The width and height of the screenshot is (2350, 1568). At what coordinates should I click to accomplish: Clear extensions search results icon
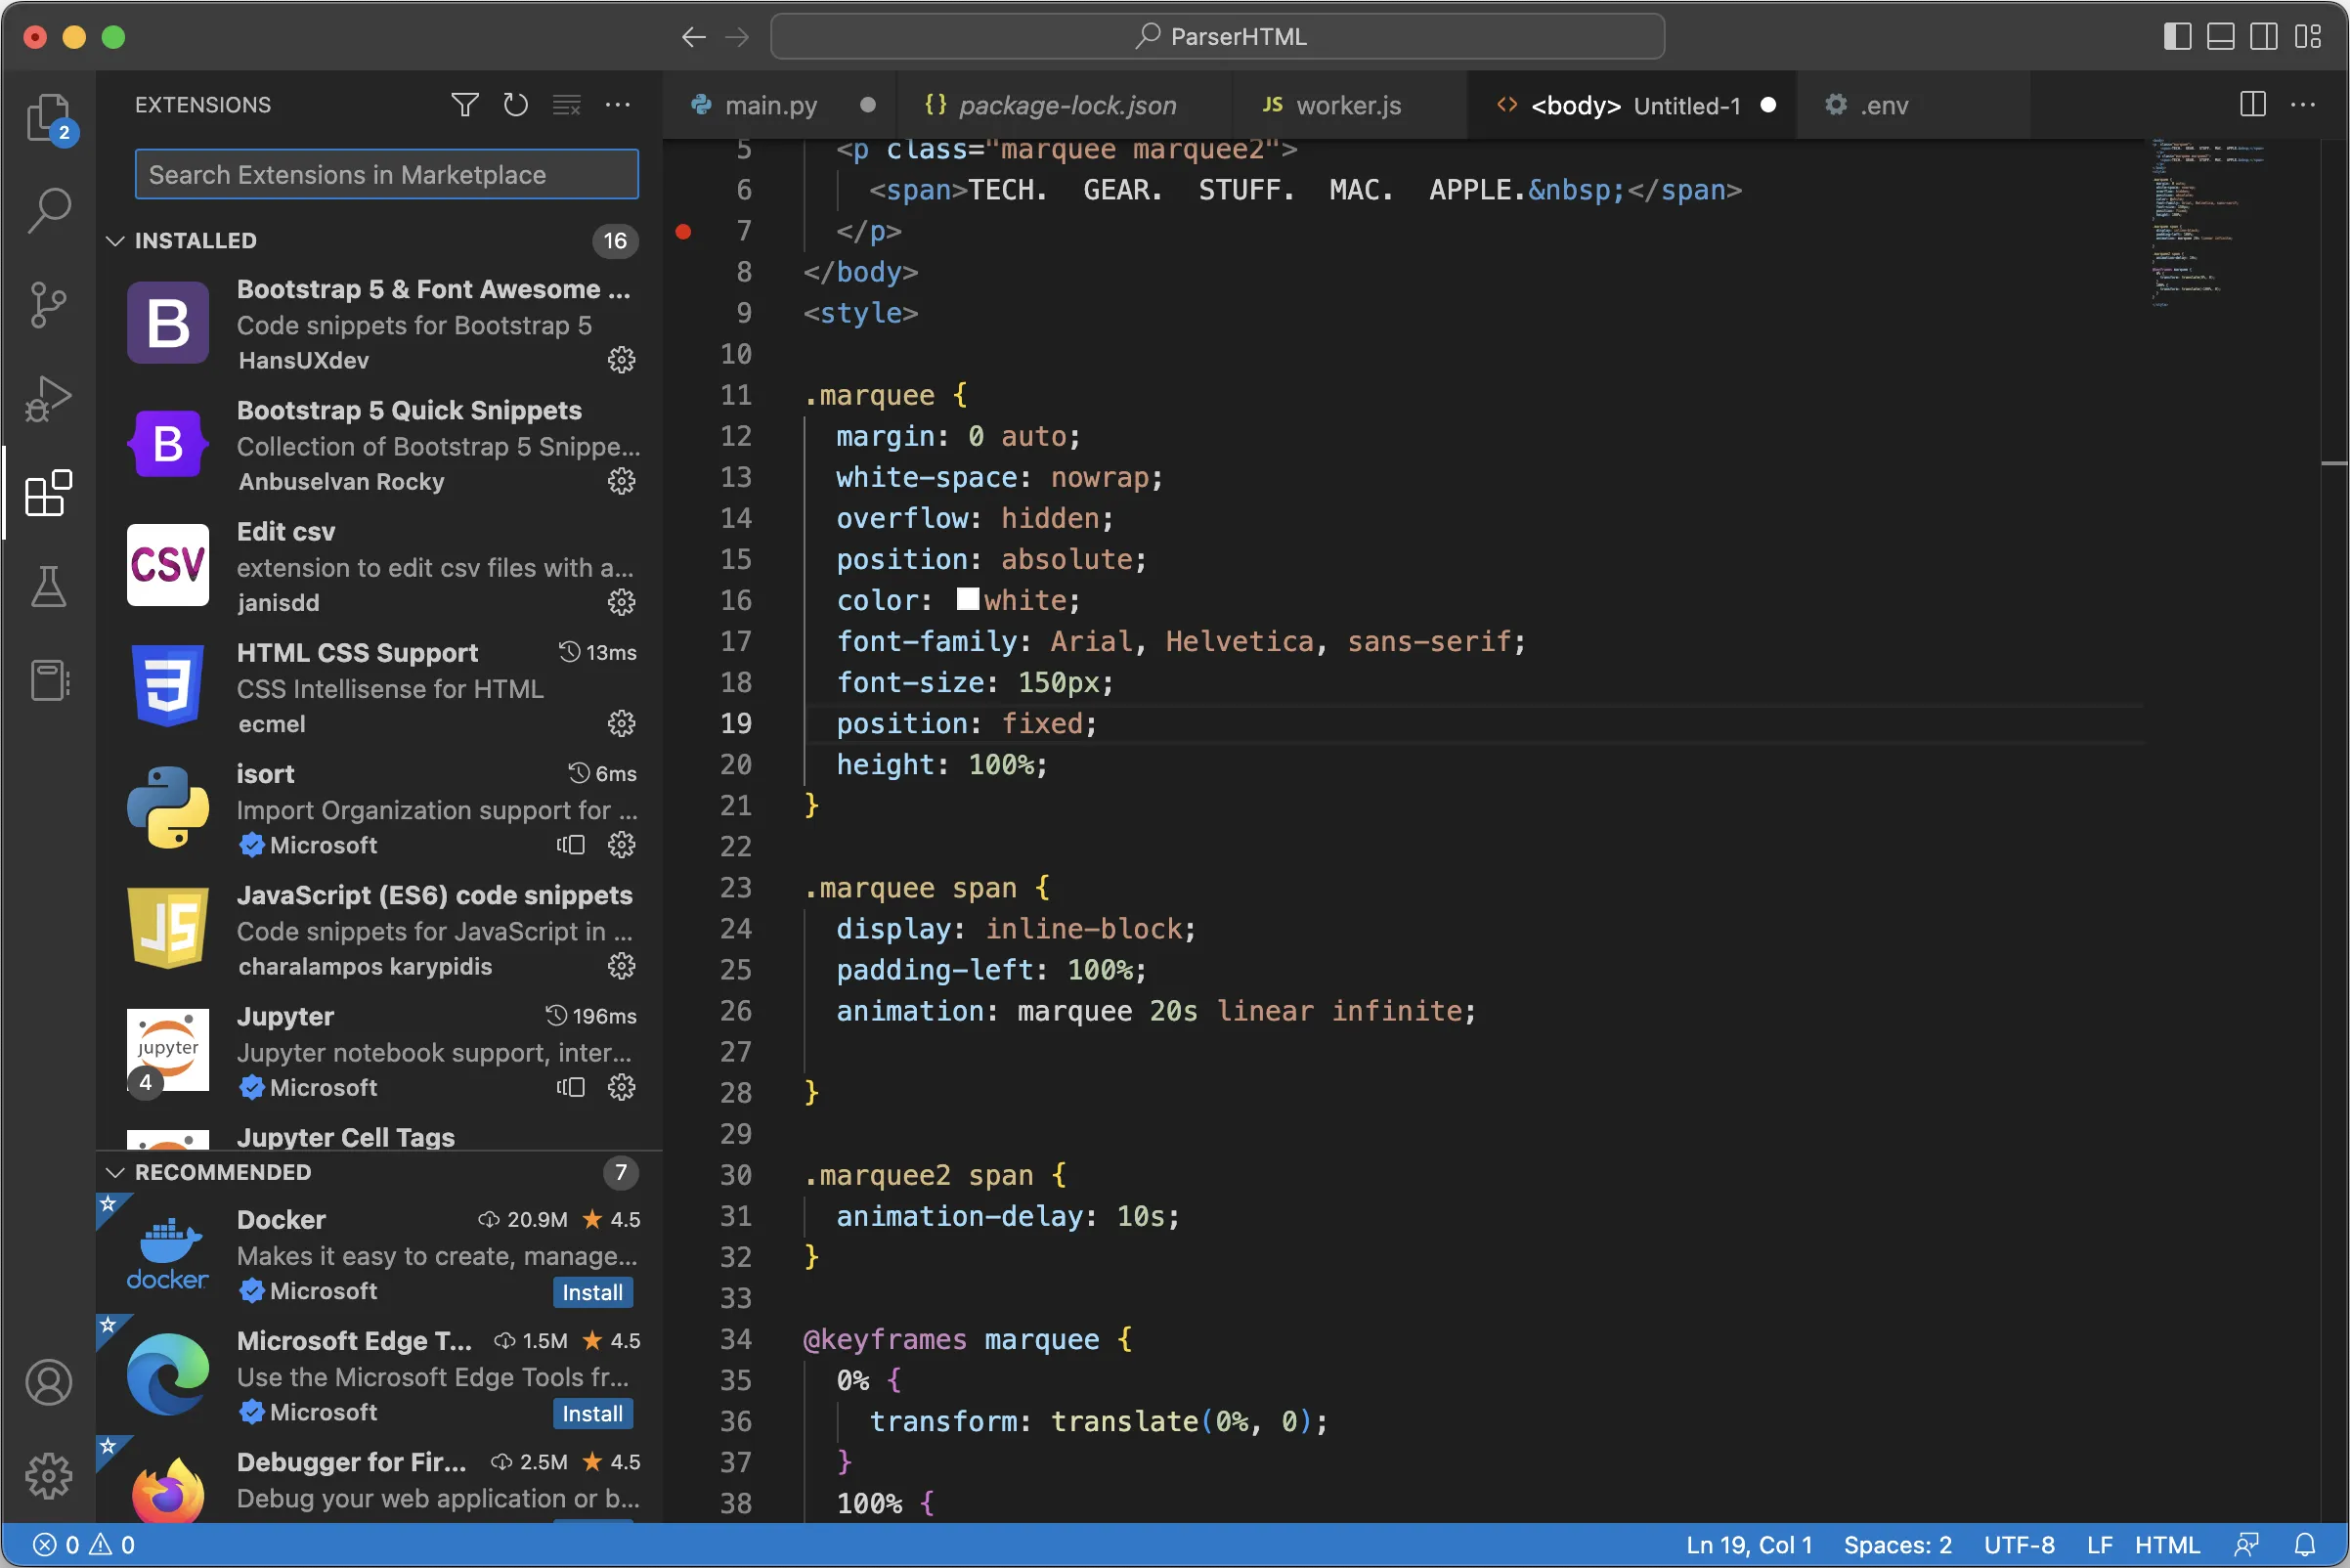[x=567, y=105]
